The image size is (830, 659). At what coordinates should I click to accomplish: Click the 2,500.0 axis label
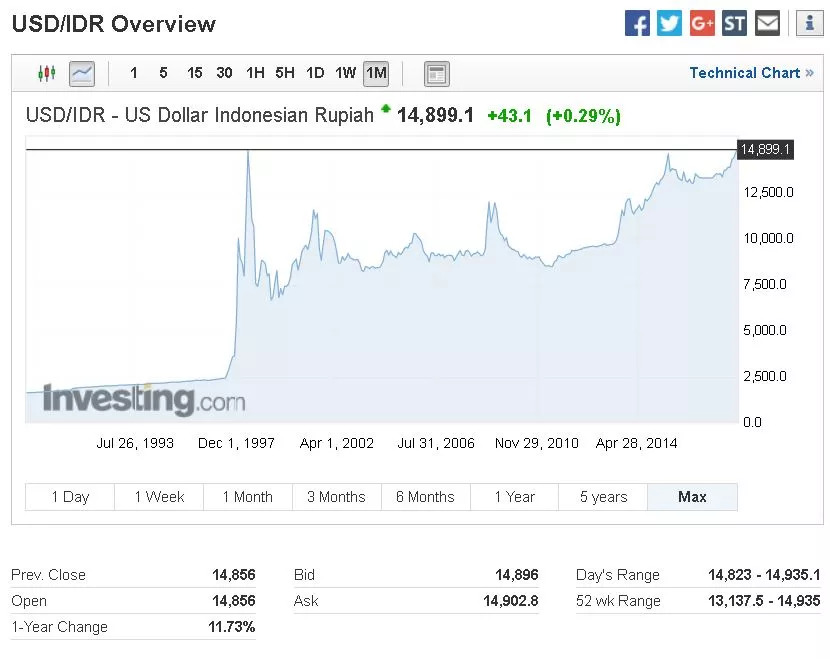coord(765,376)
